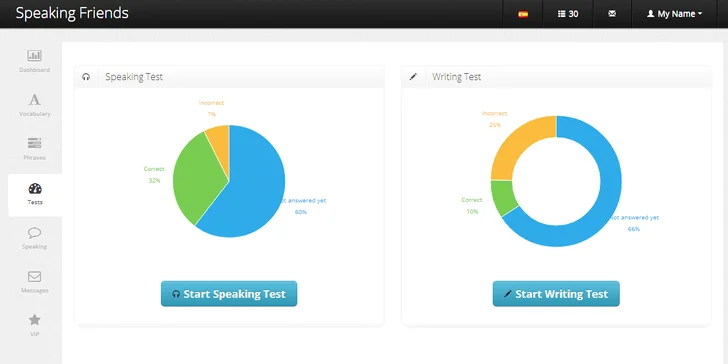Open the Messages envelope in sidebar
728x364 pixels.
tap(34, 277)
